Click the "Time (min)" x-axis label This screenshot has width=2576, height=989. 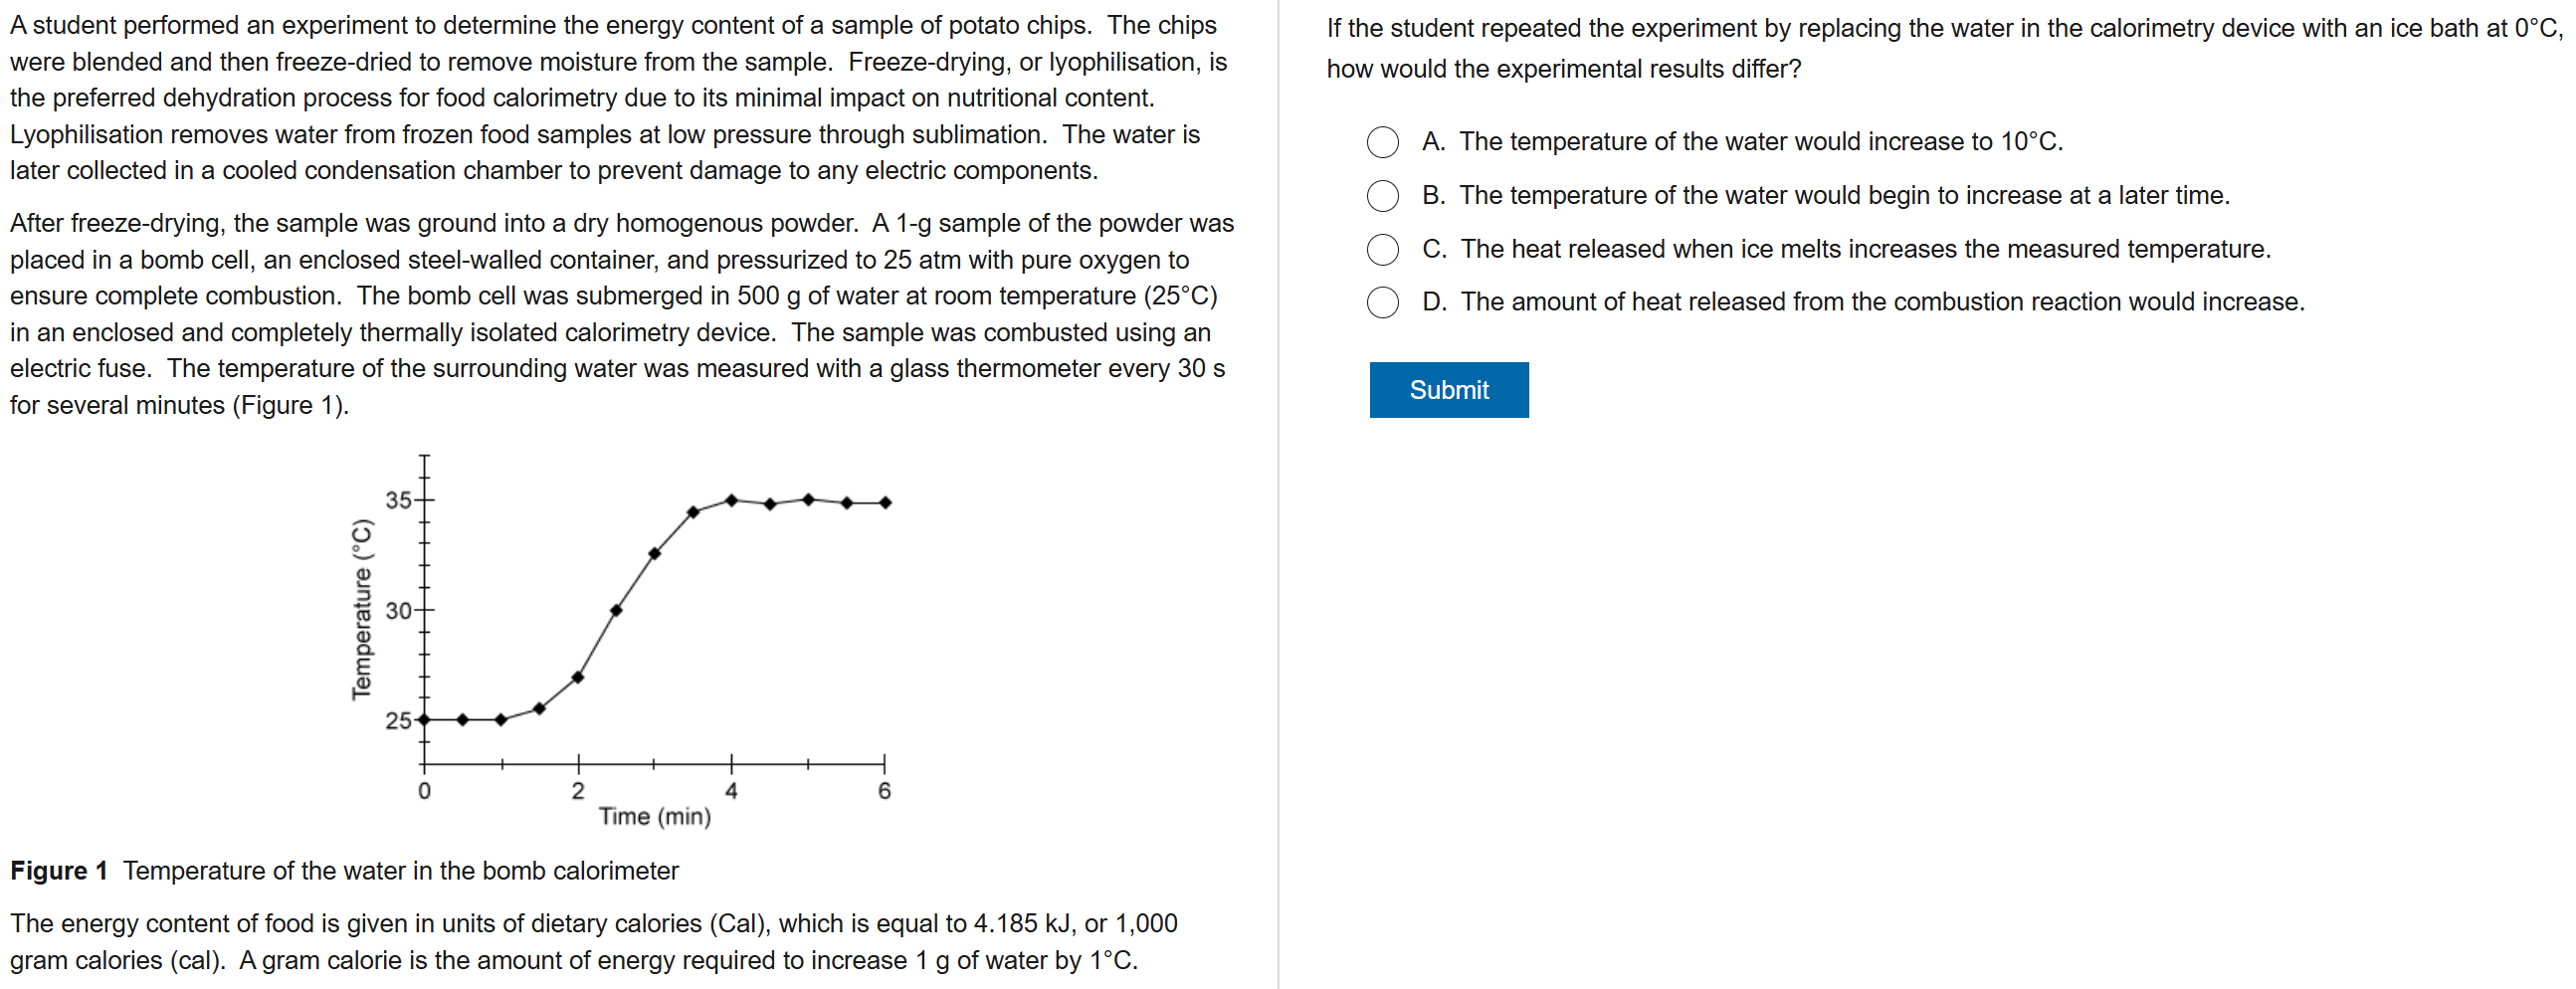tap(655, 816)
